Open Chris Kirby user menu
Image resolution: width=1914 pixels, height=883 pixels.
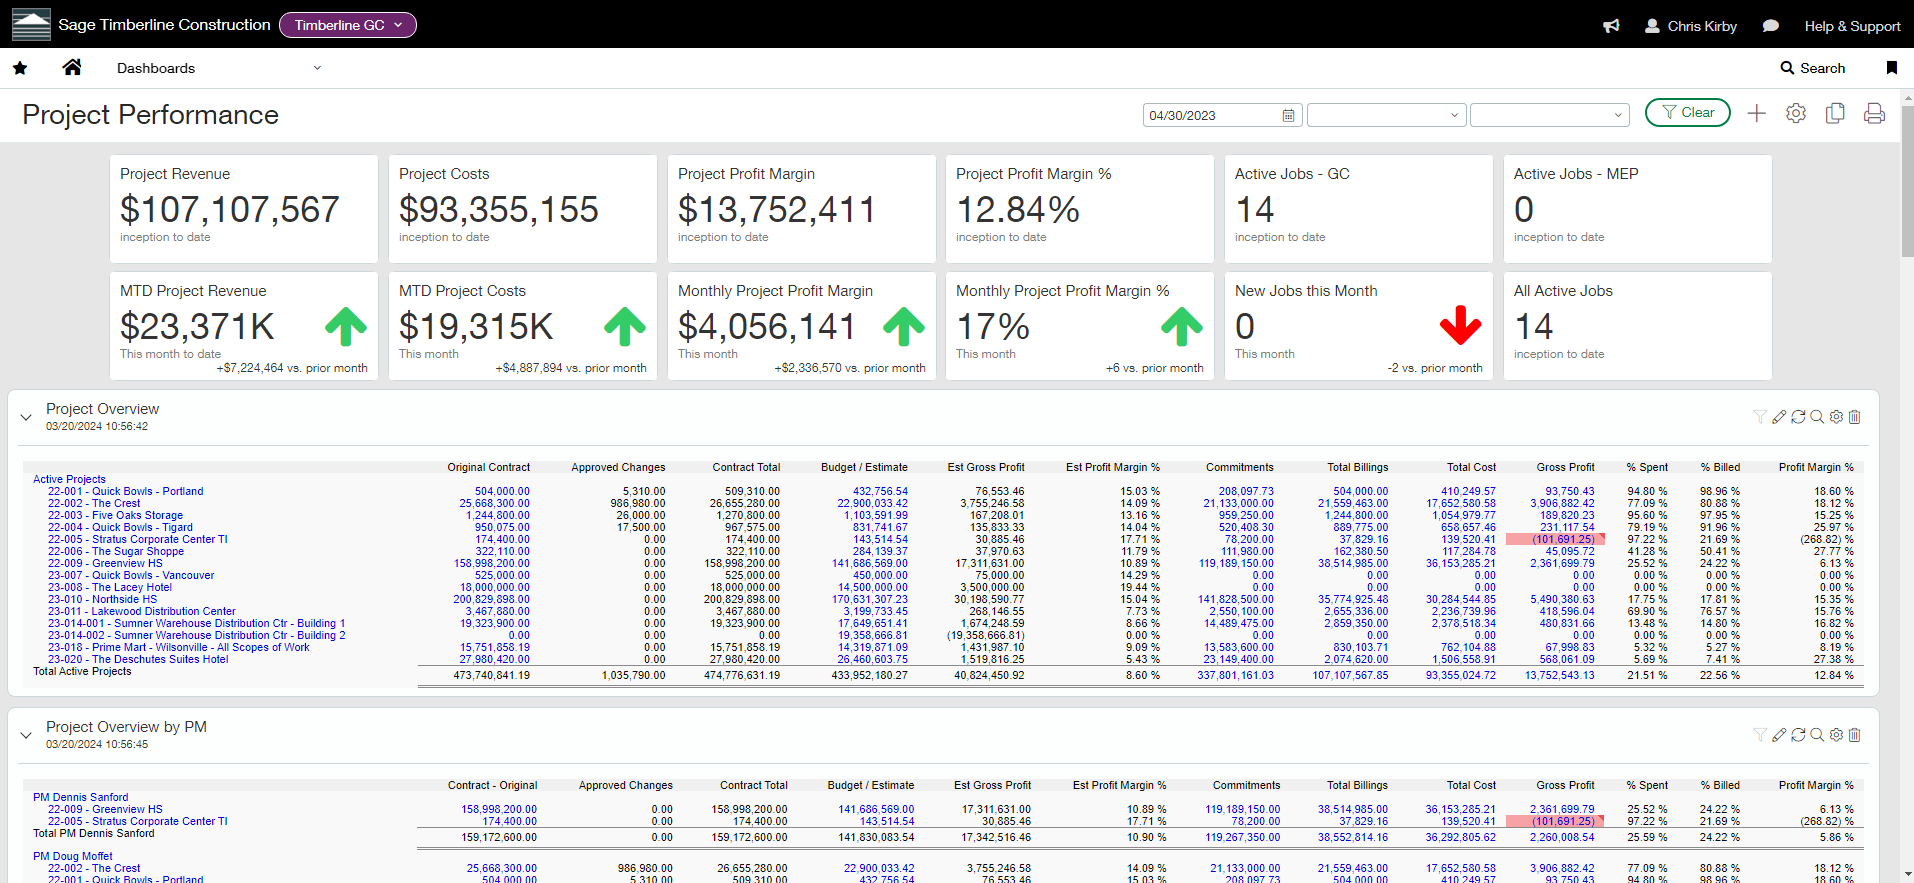pyautogui.click(x=1691, y=26)
